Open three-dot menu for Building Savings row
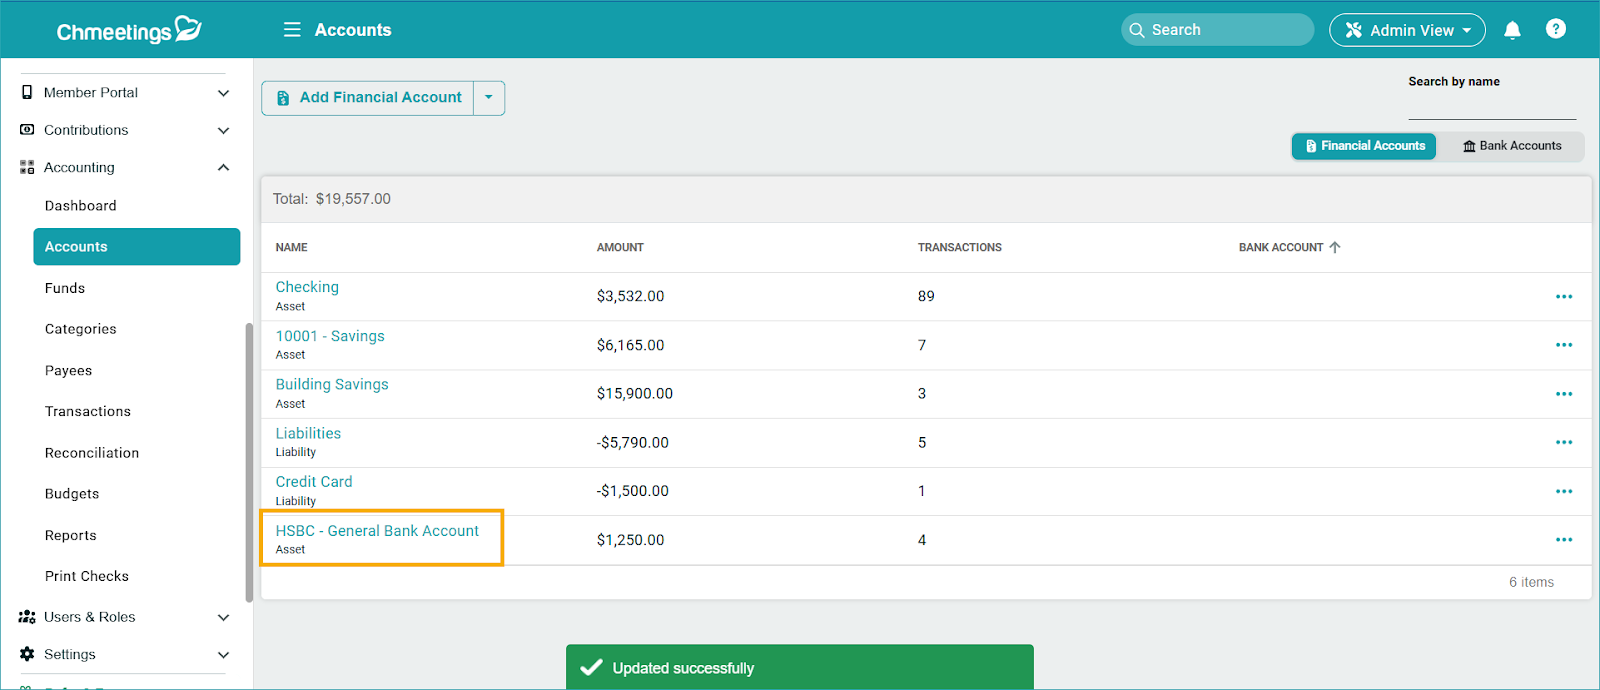This screenshot has width=1600, height=690. (1563, 394)
